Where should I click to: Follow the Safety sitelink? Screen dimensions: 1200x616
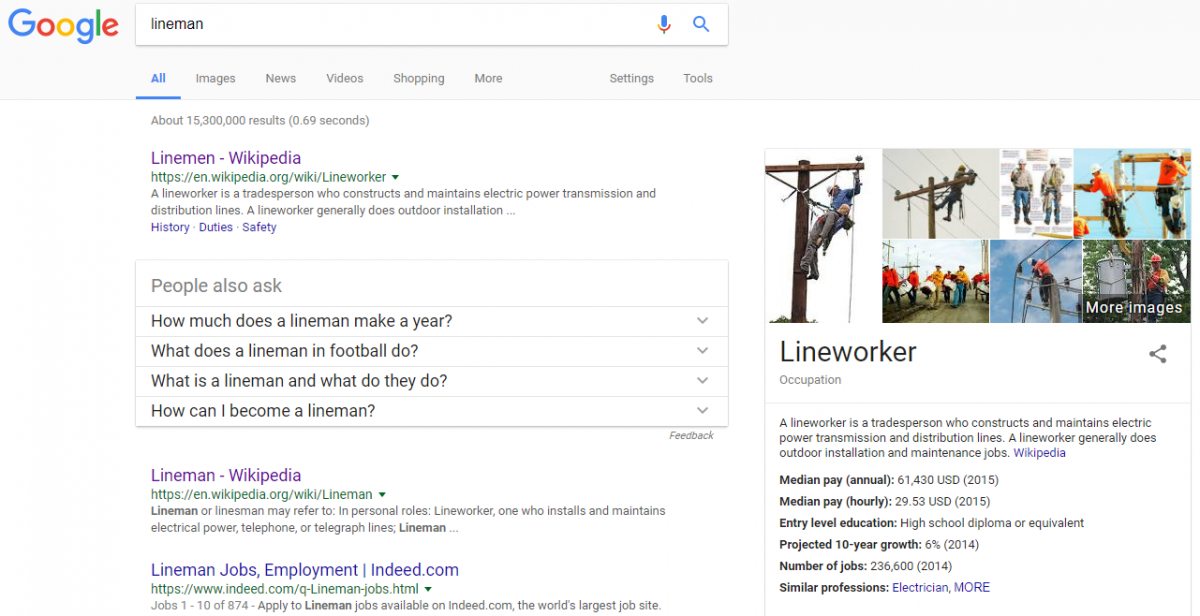(x=259, y=227)
